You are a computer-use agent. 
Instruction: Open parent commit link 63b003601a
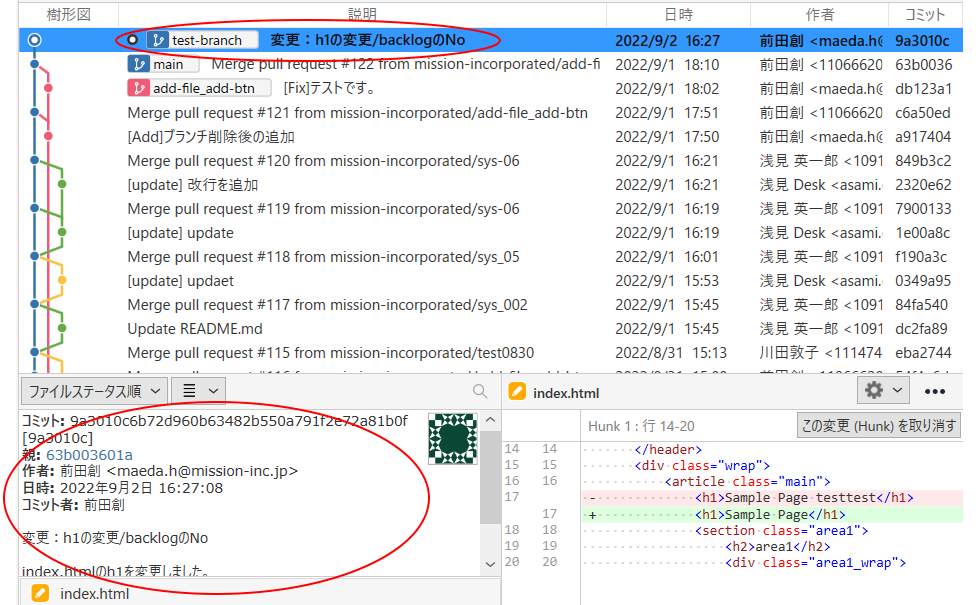(89, 455)
